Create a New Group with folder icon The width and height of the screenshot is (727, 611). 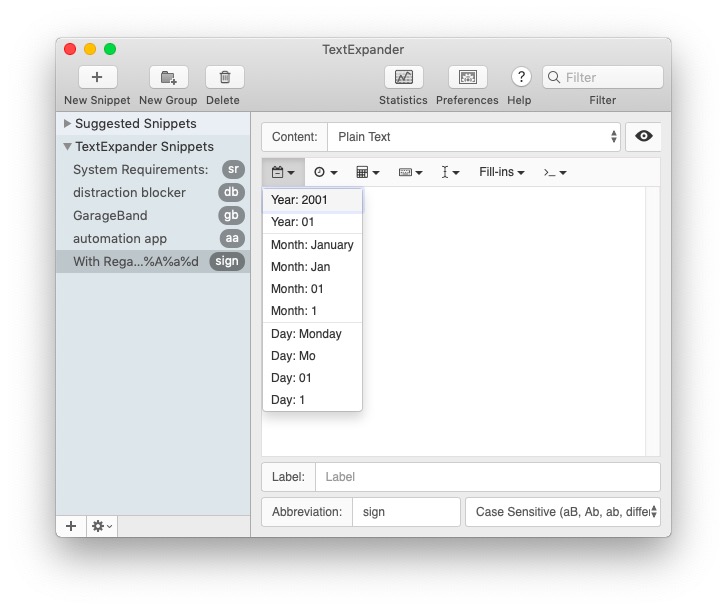click(168, 77)
